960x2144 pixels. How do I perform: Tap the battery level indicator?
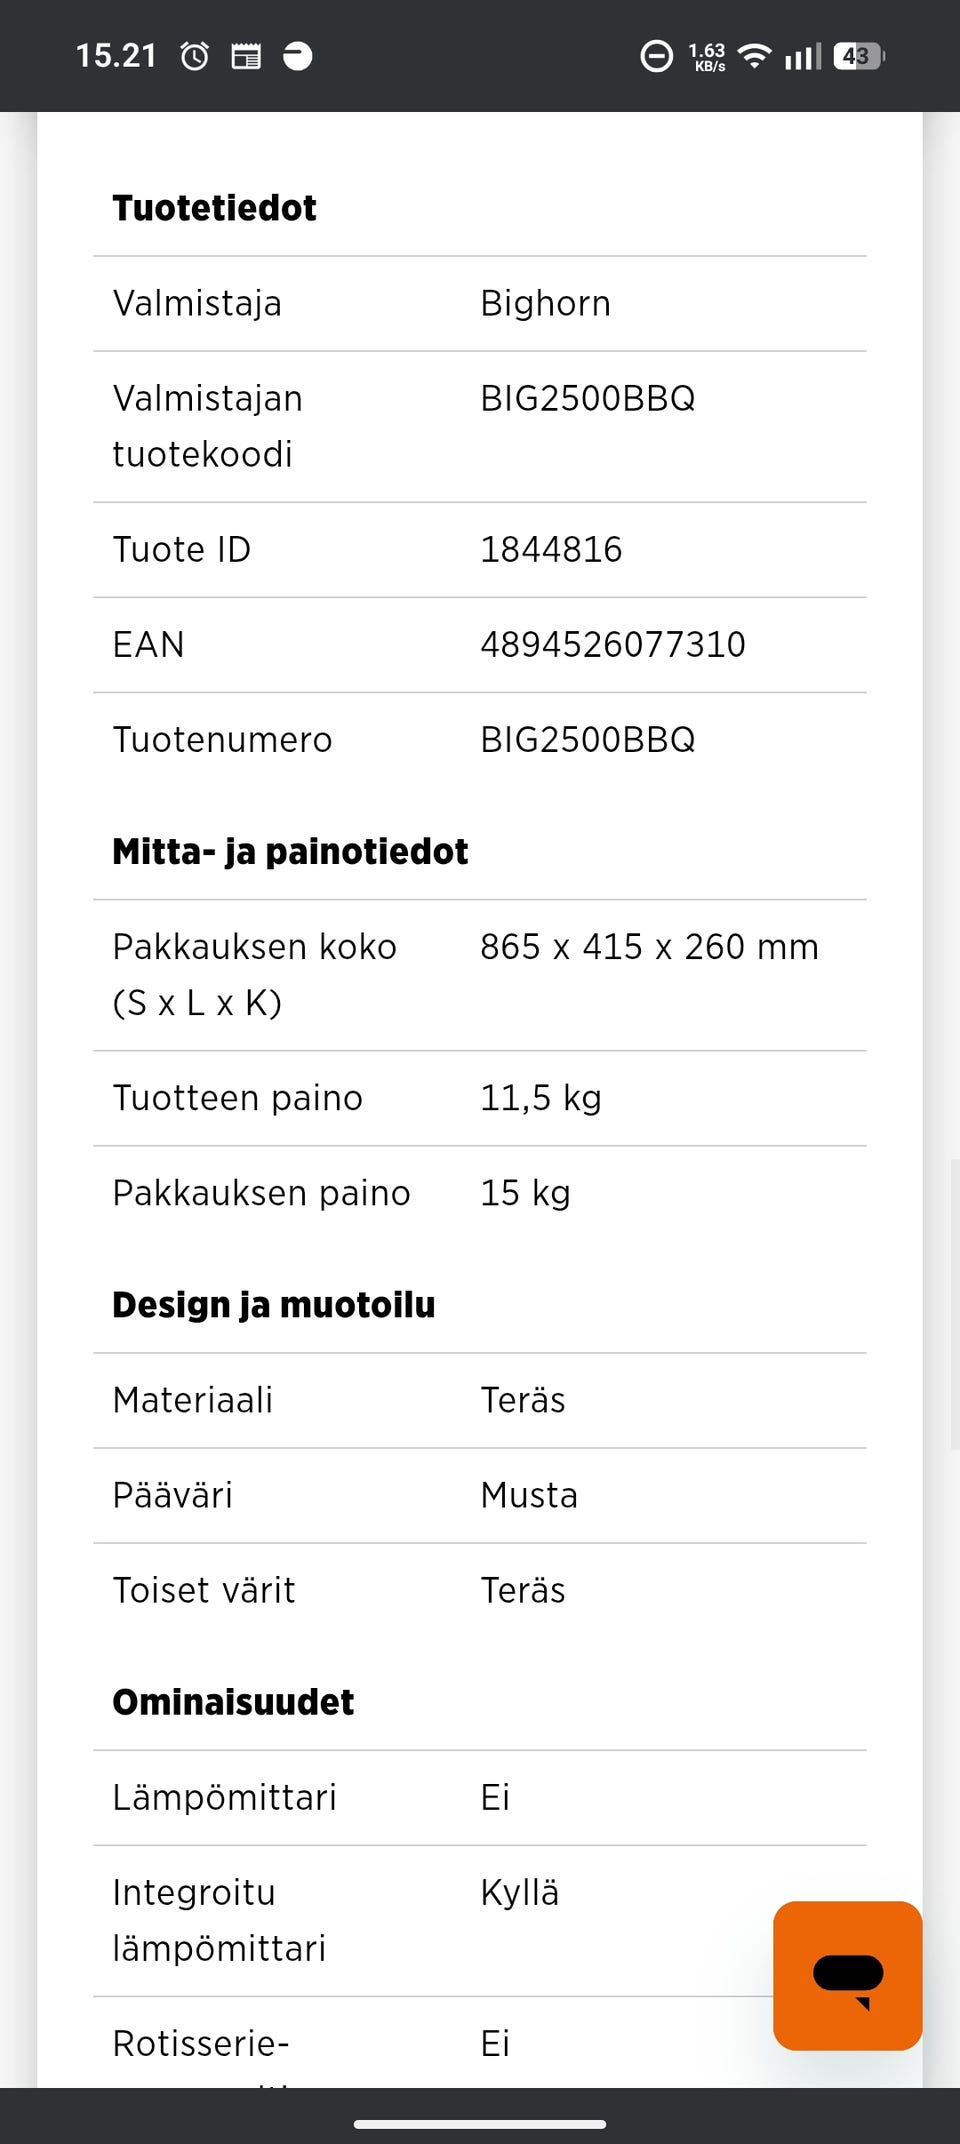(859, 56)
